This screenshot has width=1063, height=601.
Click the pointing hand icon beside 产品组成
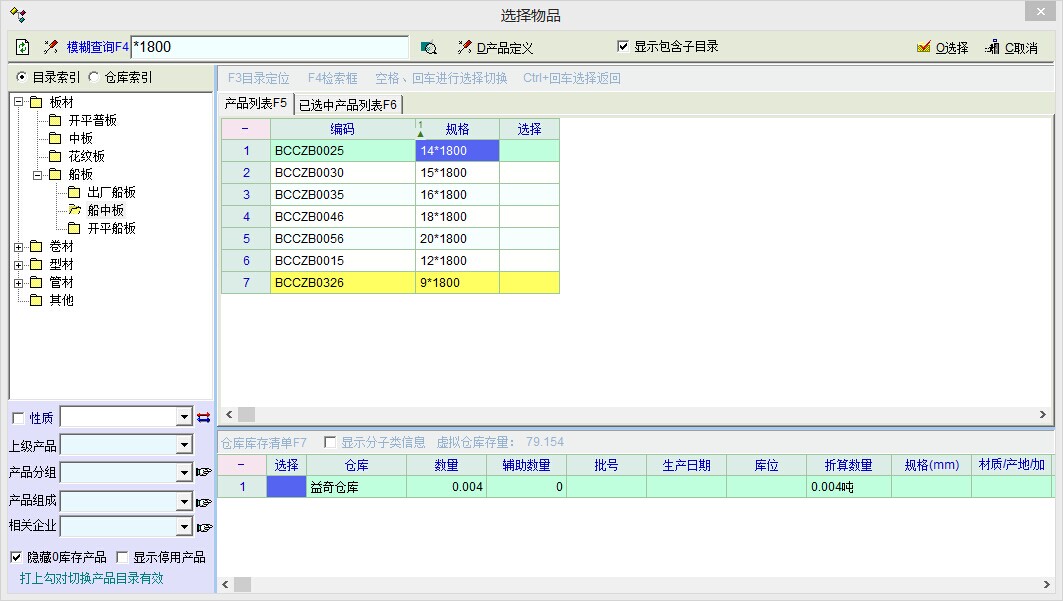[204, 501]
